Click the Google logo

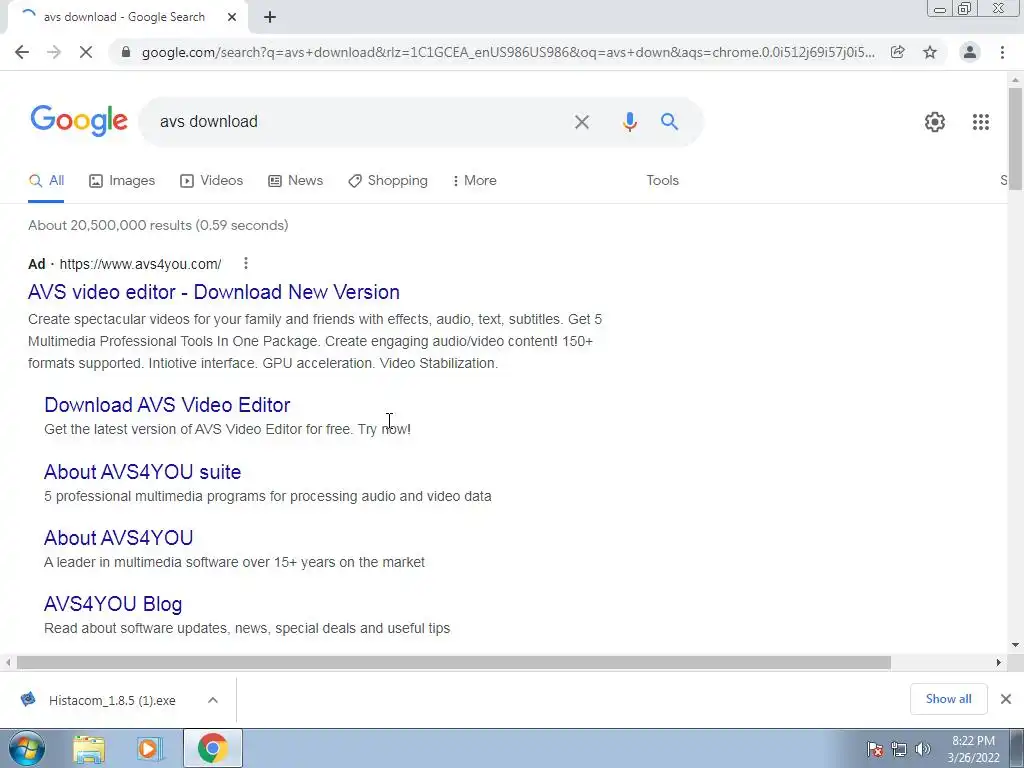79,121
